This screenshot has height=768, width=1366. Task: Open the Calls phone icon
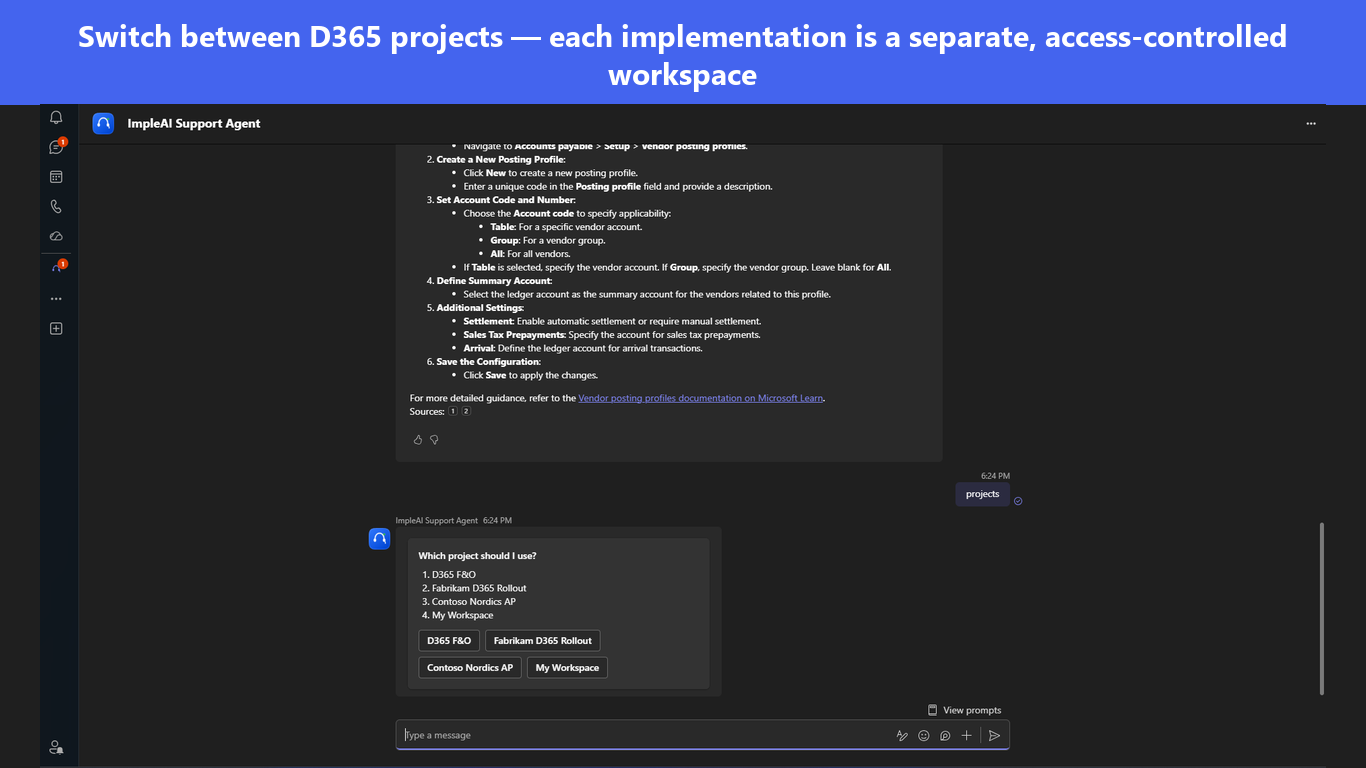click(x=56, y=207)
